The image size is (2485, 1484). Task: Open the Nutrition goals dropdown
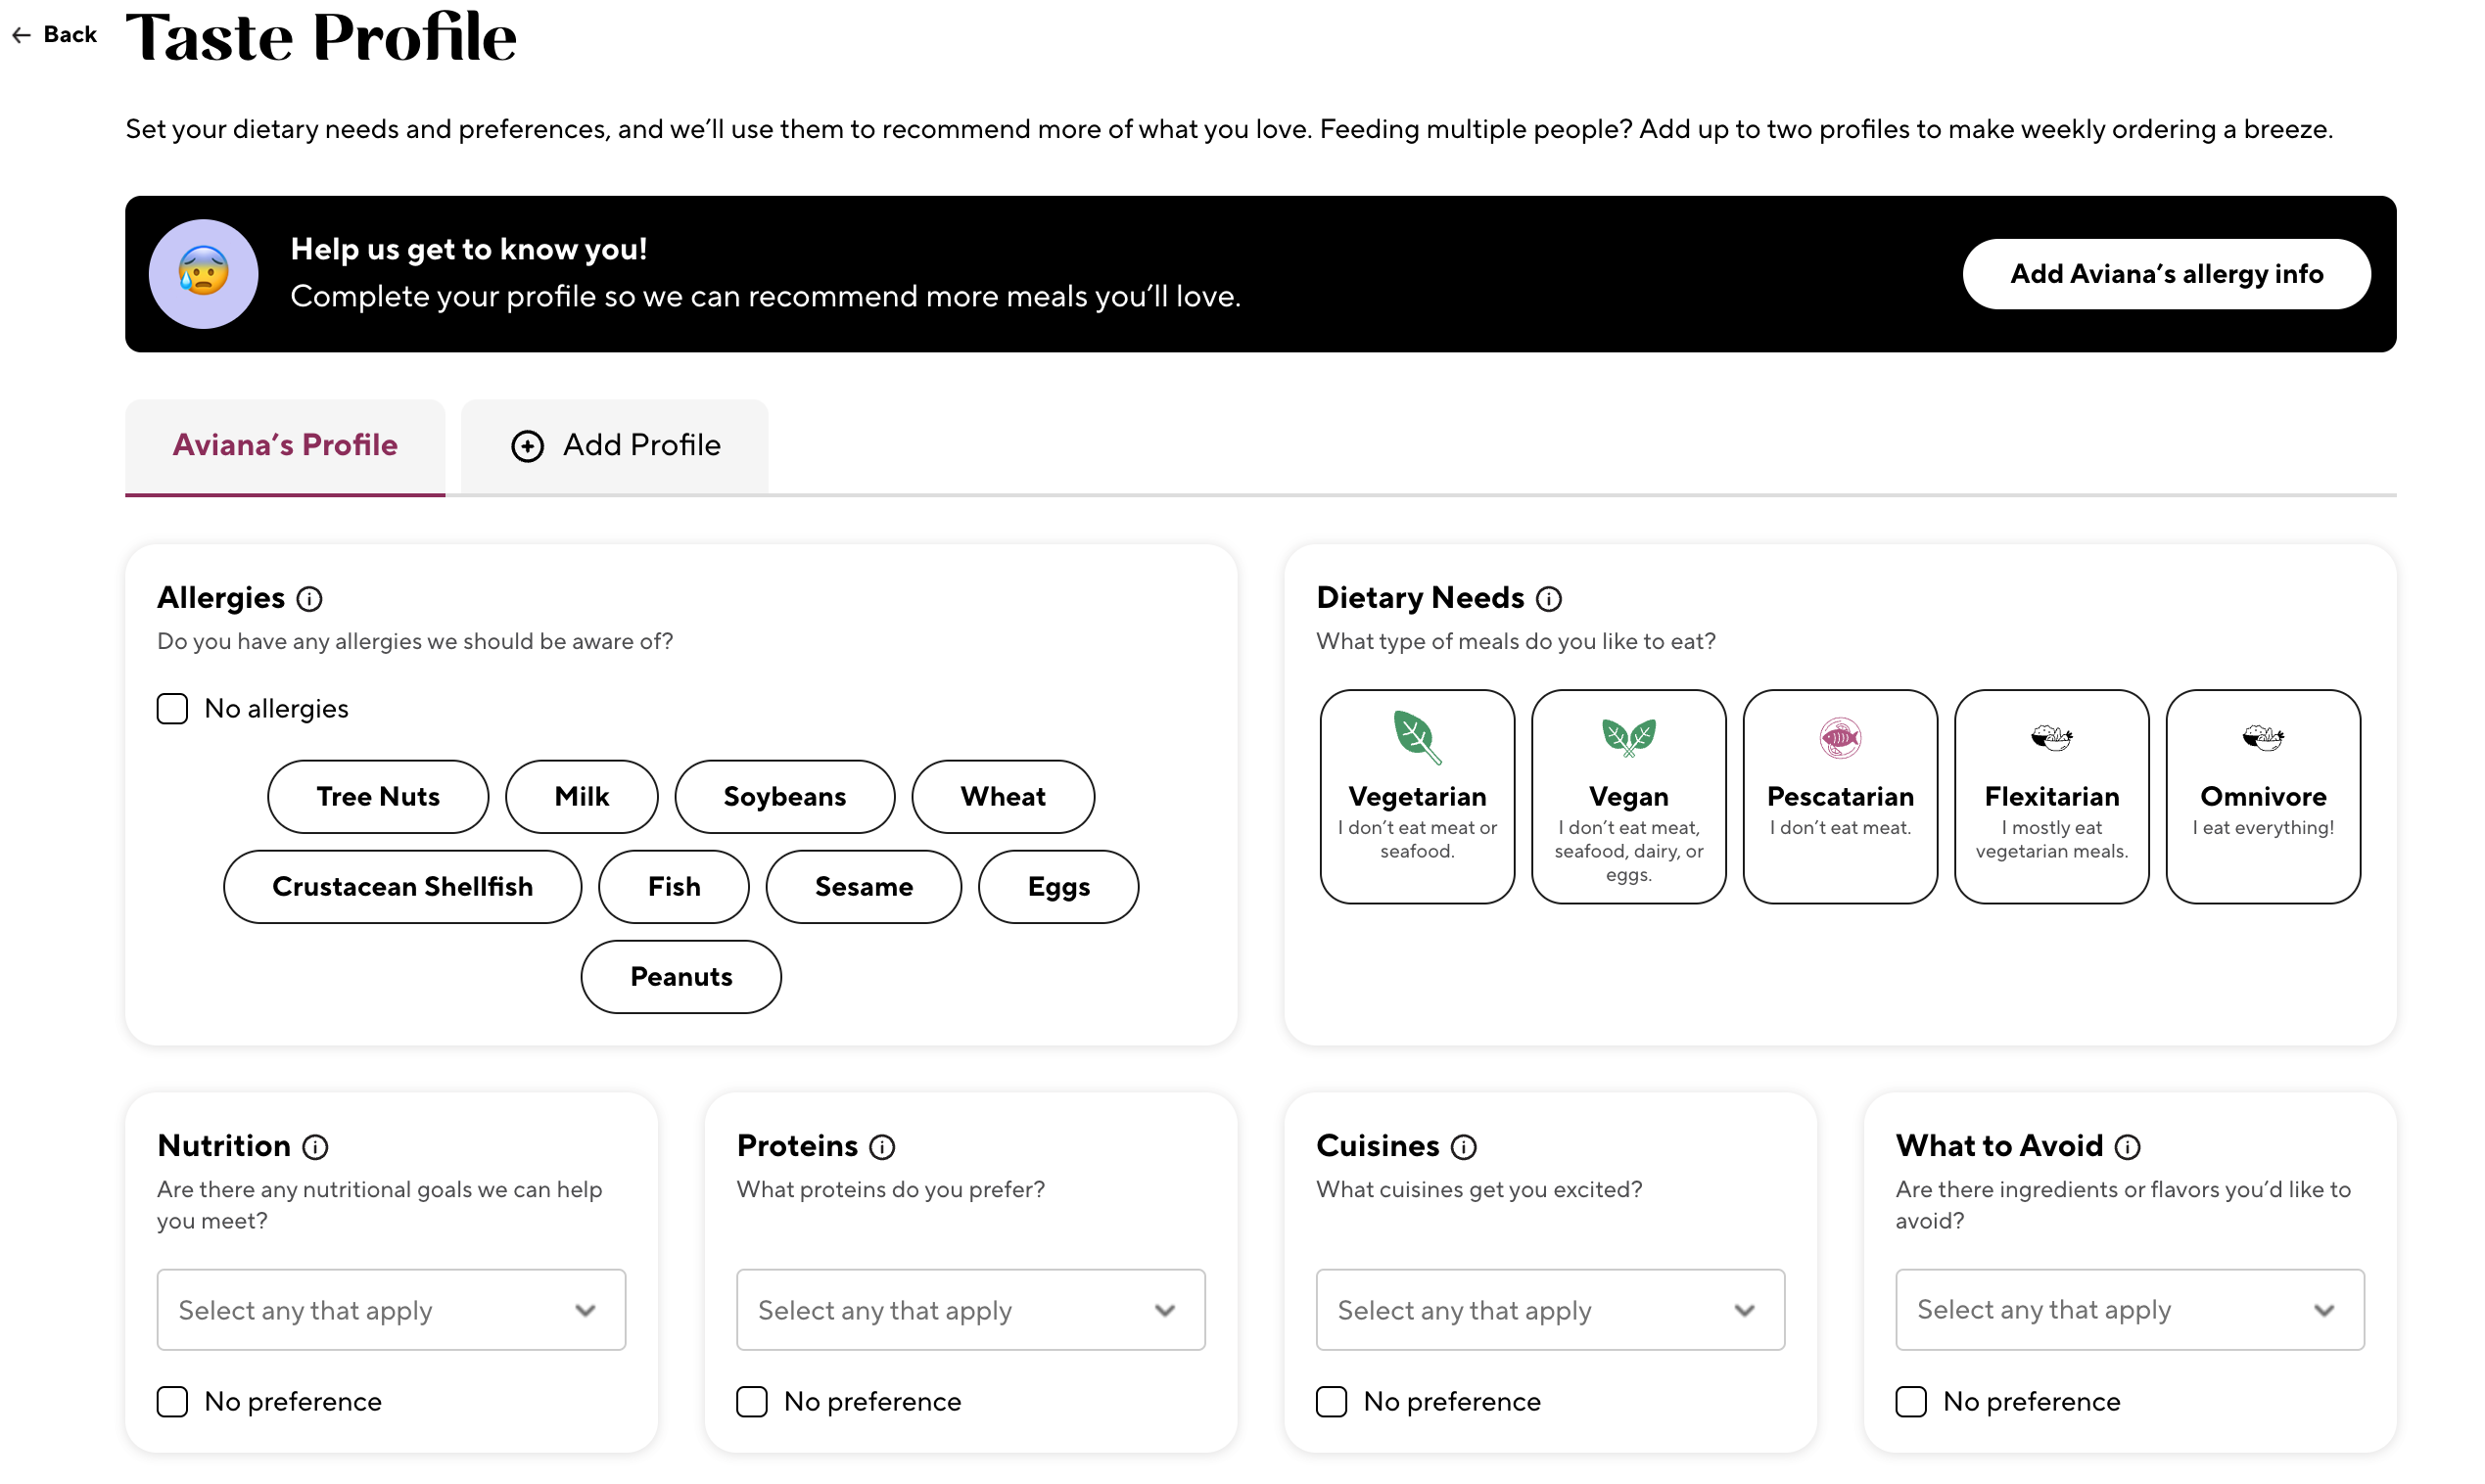click(x=391, y=1310)
